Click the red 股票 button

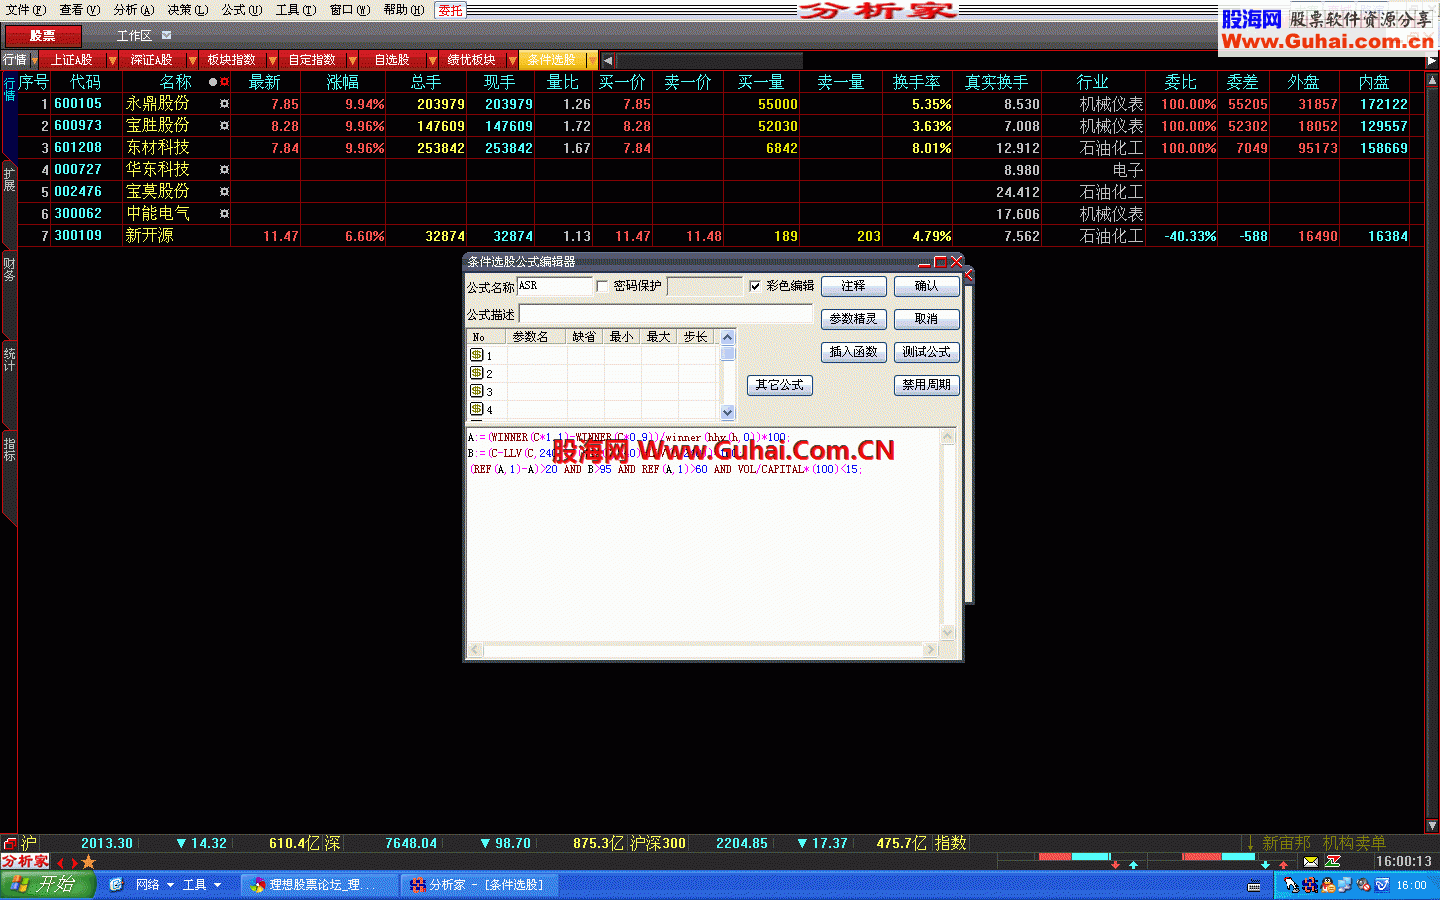pyautogui.click(x=43, y=36)
